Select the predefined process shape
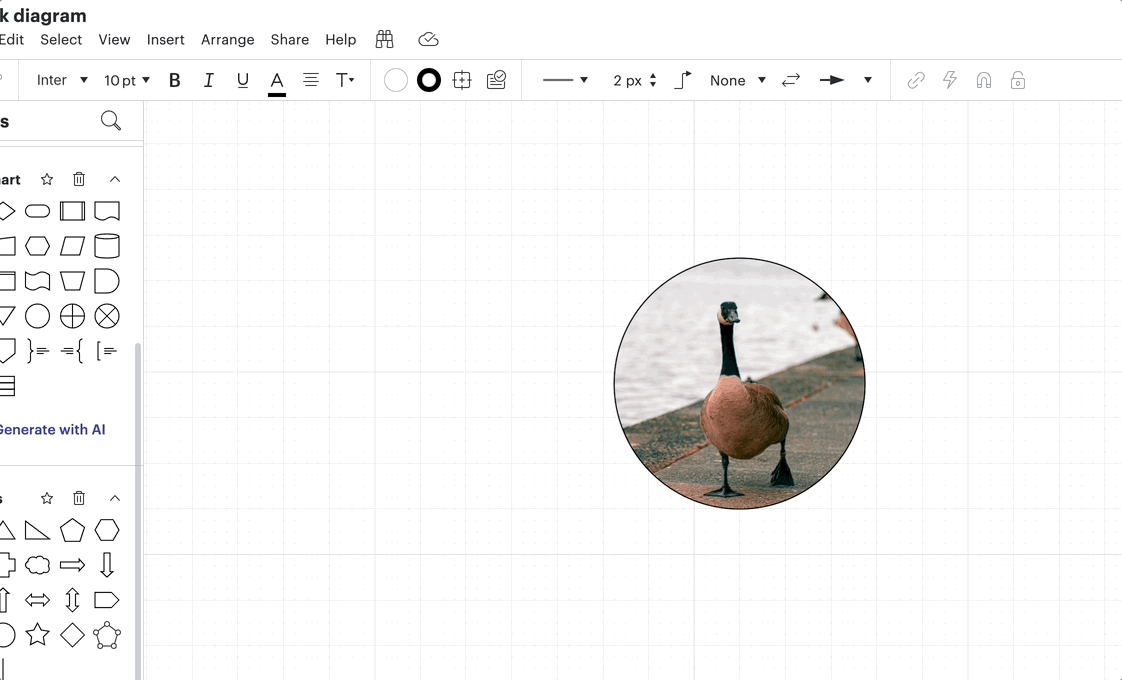This screenshot has height=680, width=1122. (x=72, y=211)
